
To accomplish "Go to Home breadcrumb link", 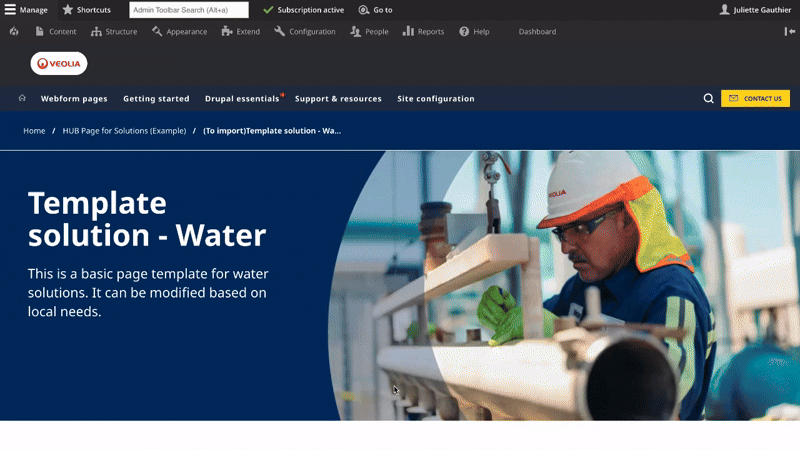I will coord(34,131).
